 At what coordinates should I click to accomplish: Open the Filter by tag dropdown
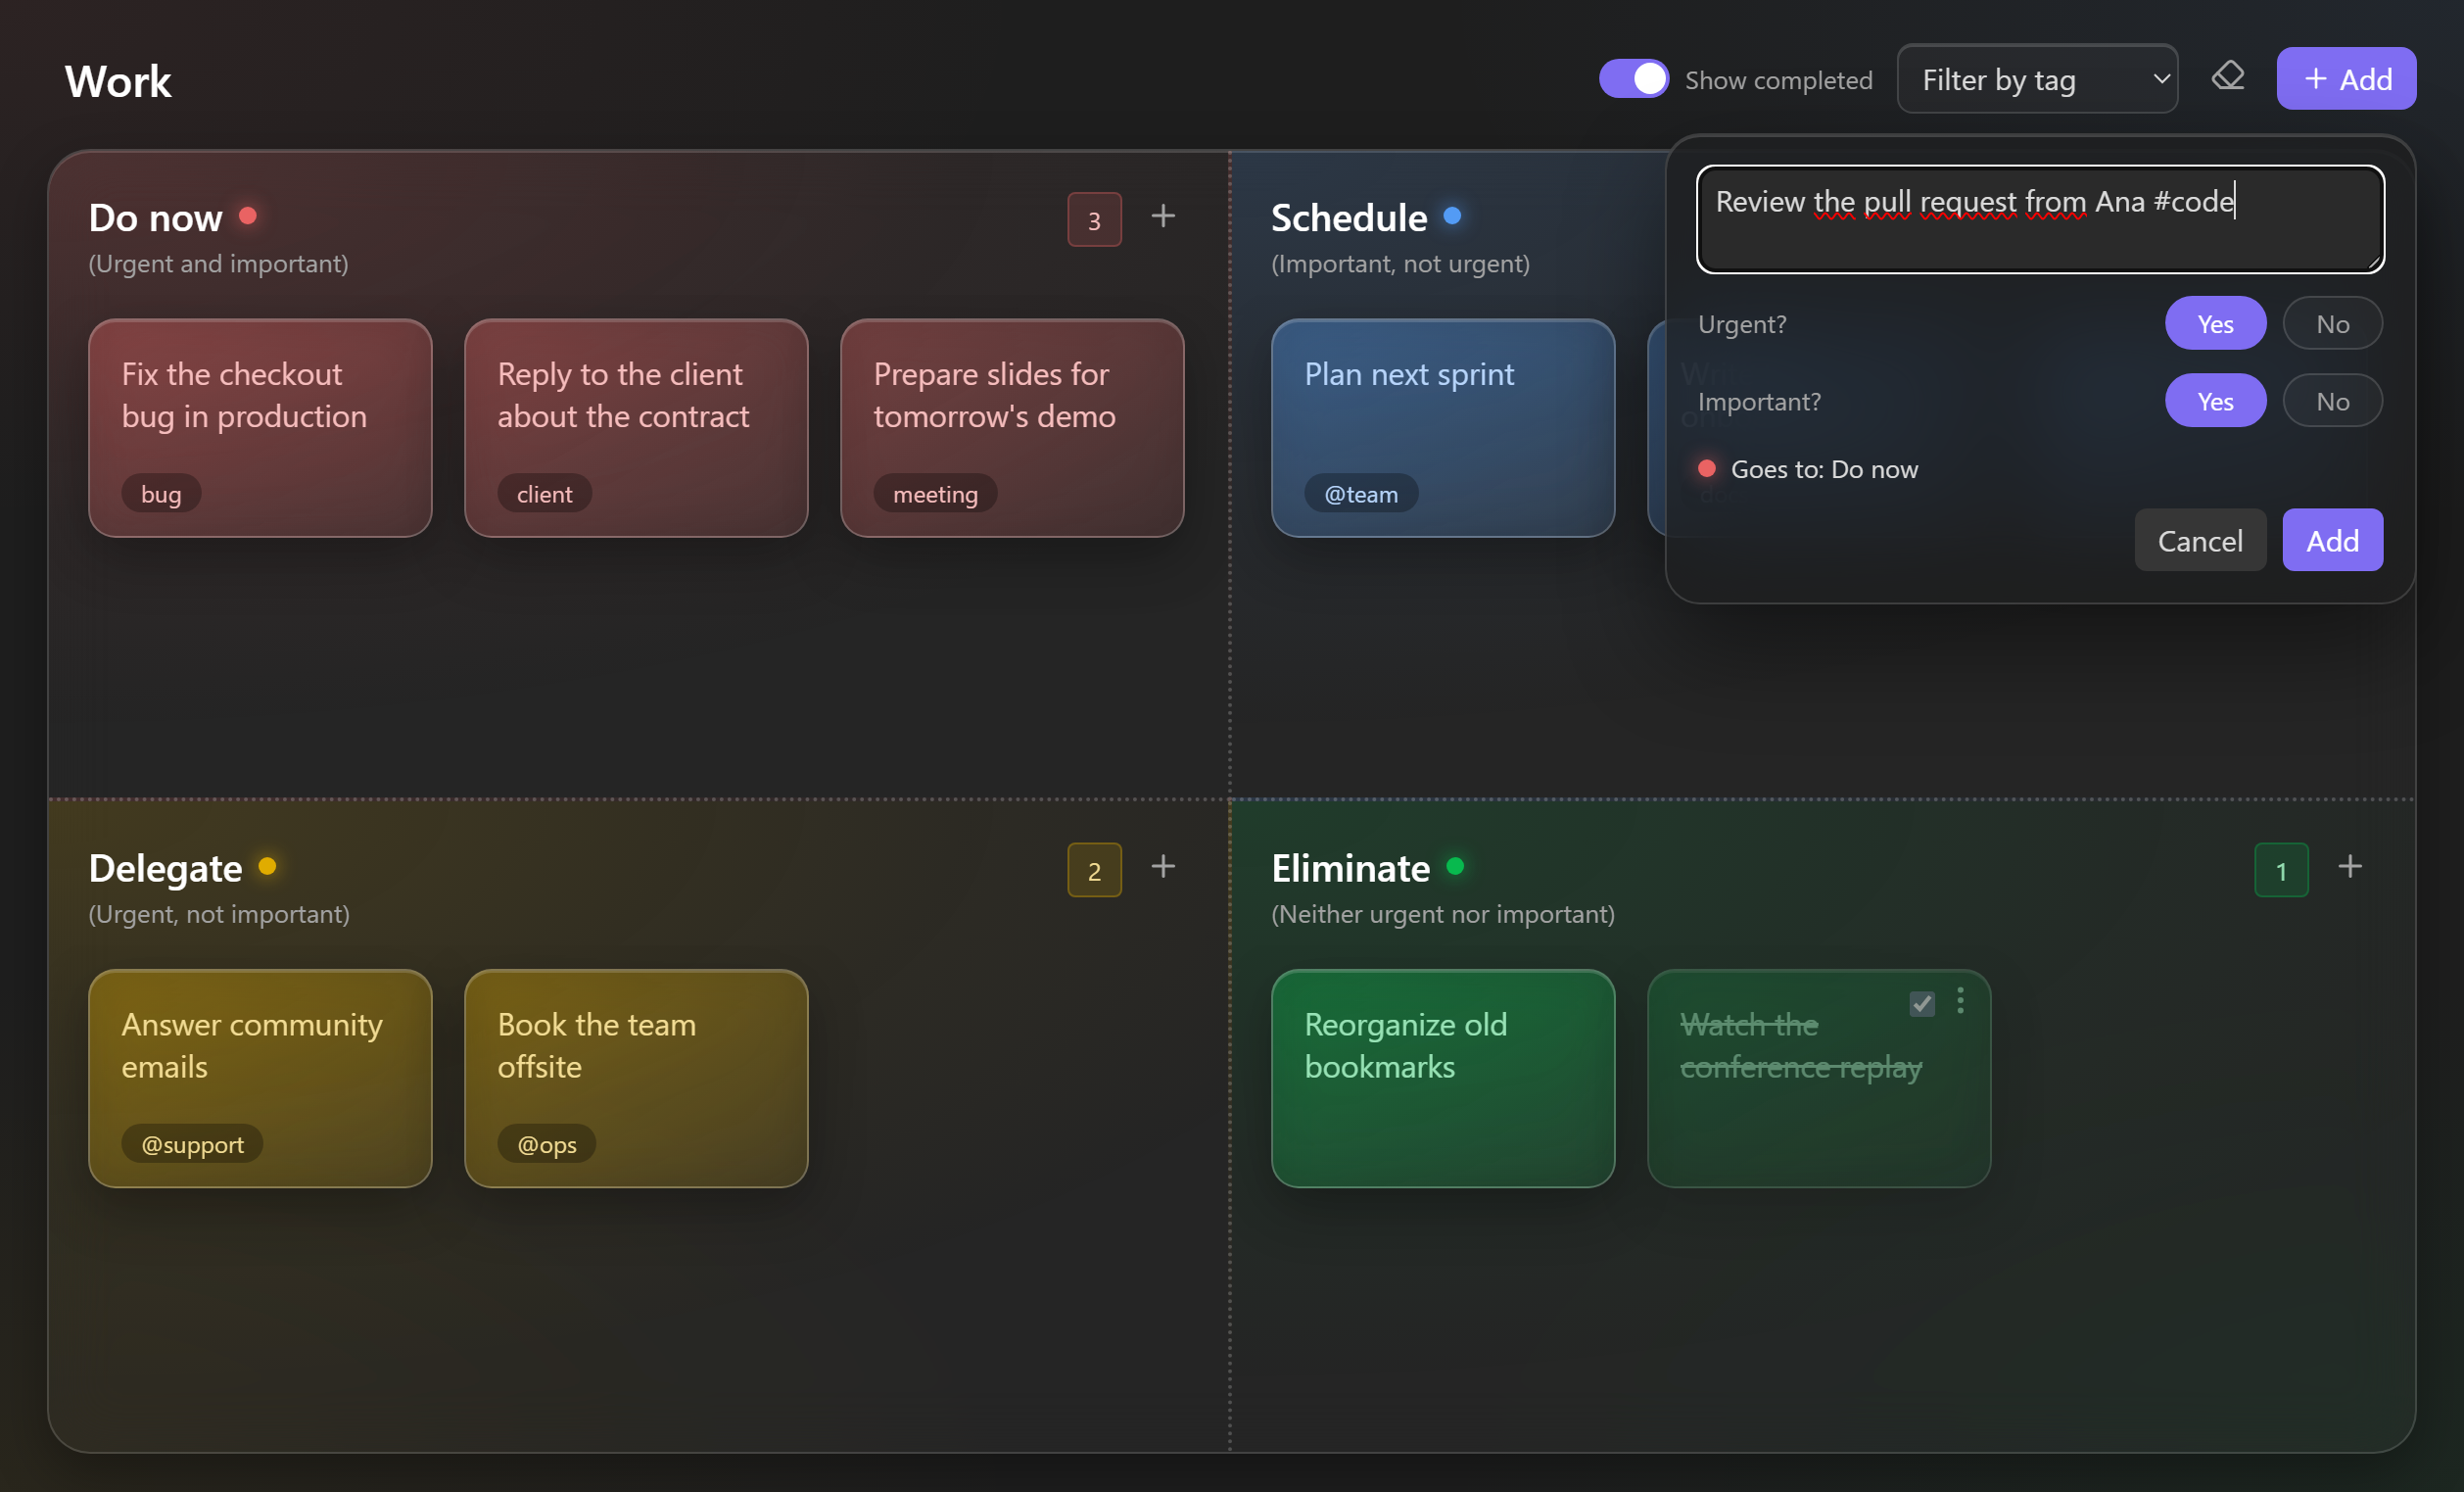2037,79
